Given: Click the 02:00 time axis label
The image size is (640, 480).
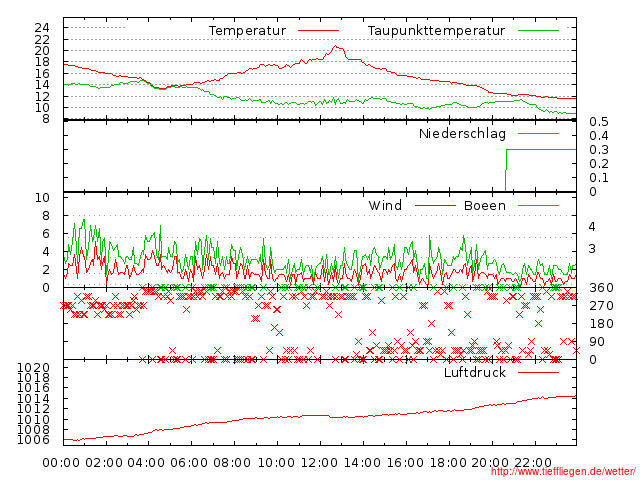Looking at the screenshot, I should 104,463.
